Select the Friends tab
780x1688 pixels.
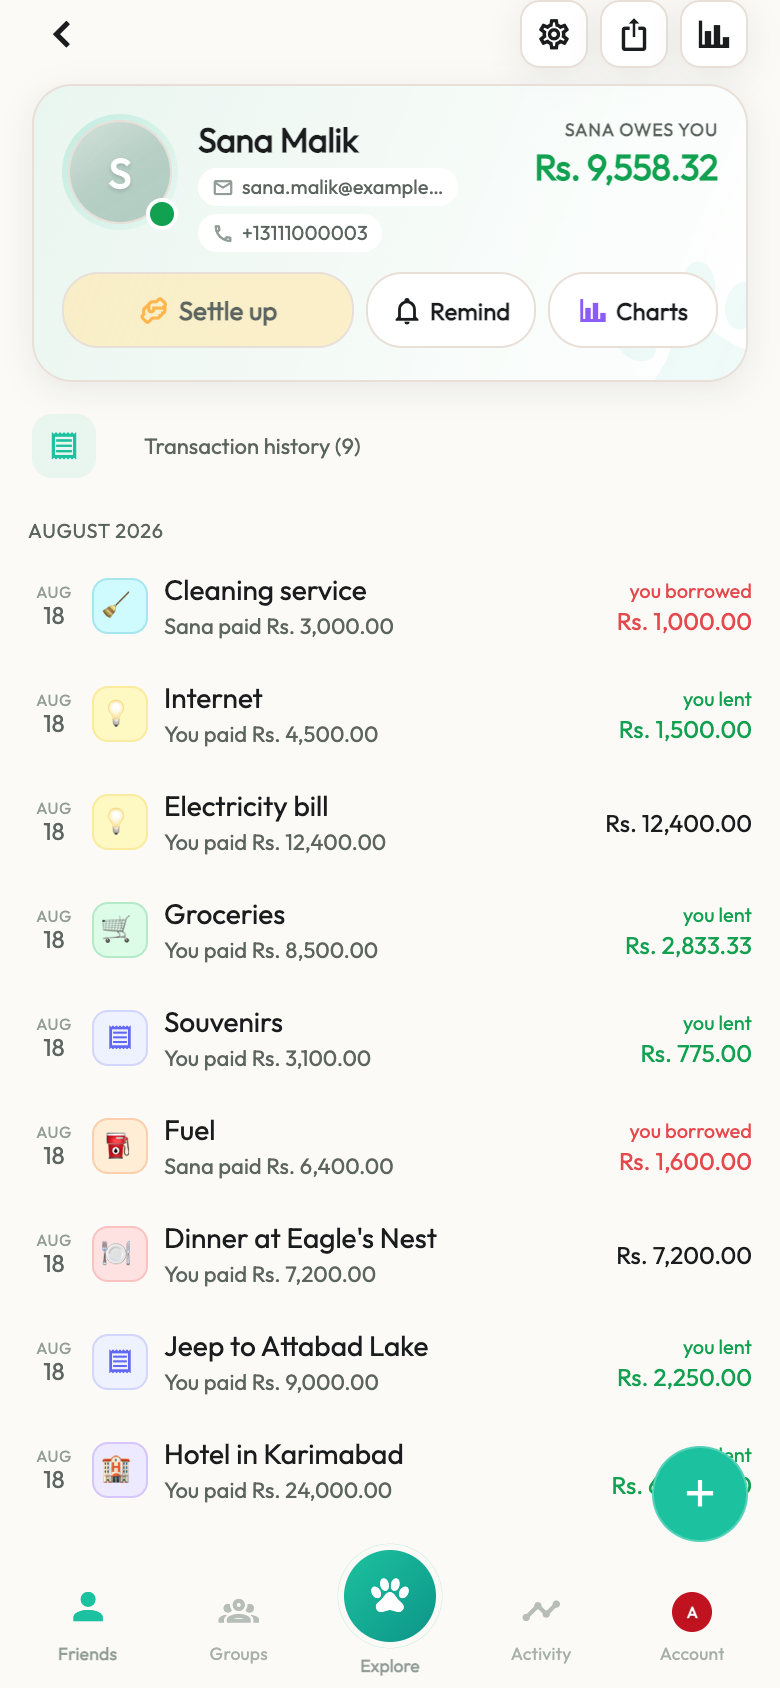point(88,1626)
